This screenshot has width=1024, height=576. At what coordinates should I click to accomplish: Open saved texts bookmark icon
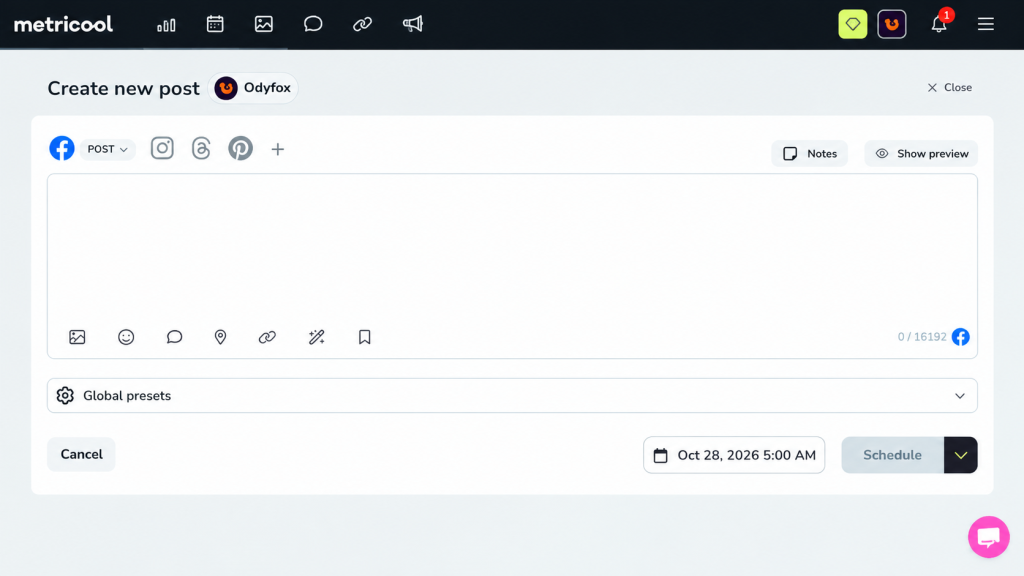click(x=364, y=337)
